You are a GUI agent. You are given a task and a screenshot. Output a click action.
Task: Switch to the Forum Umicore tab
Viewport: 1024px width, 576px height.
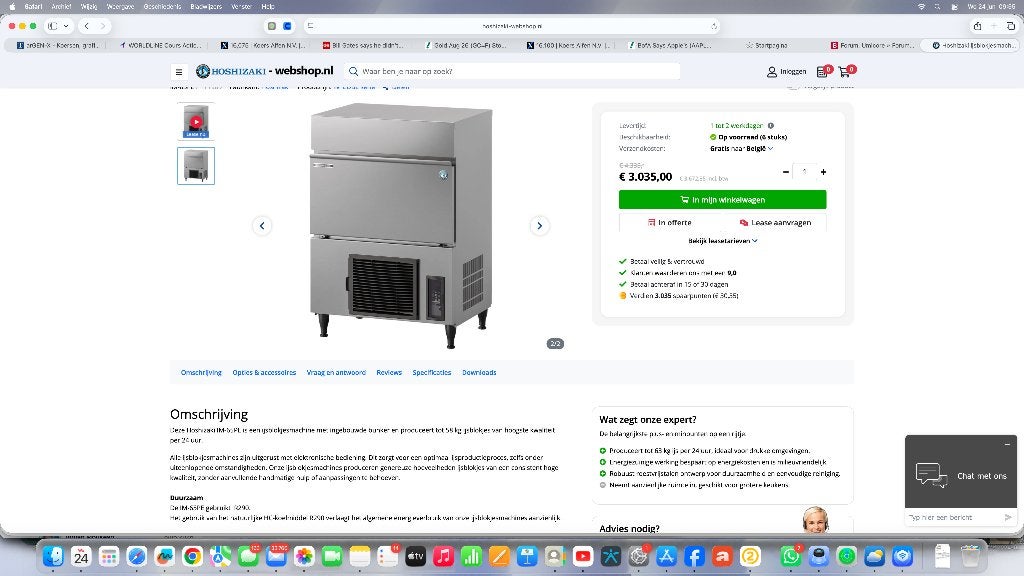coord(872,46)
